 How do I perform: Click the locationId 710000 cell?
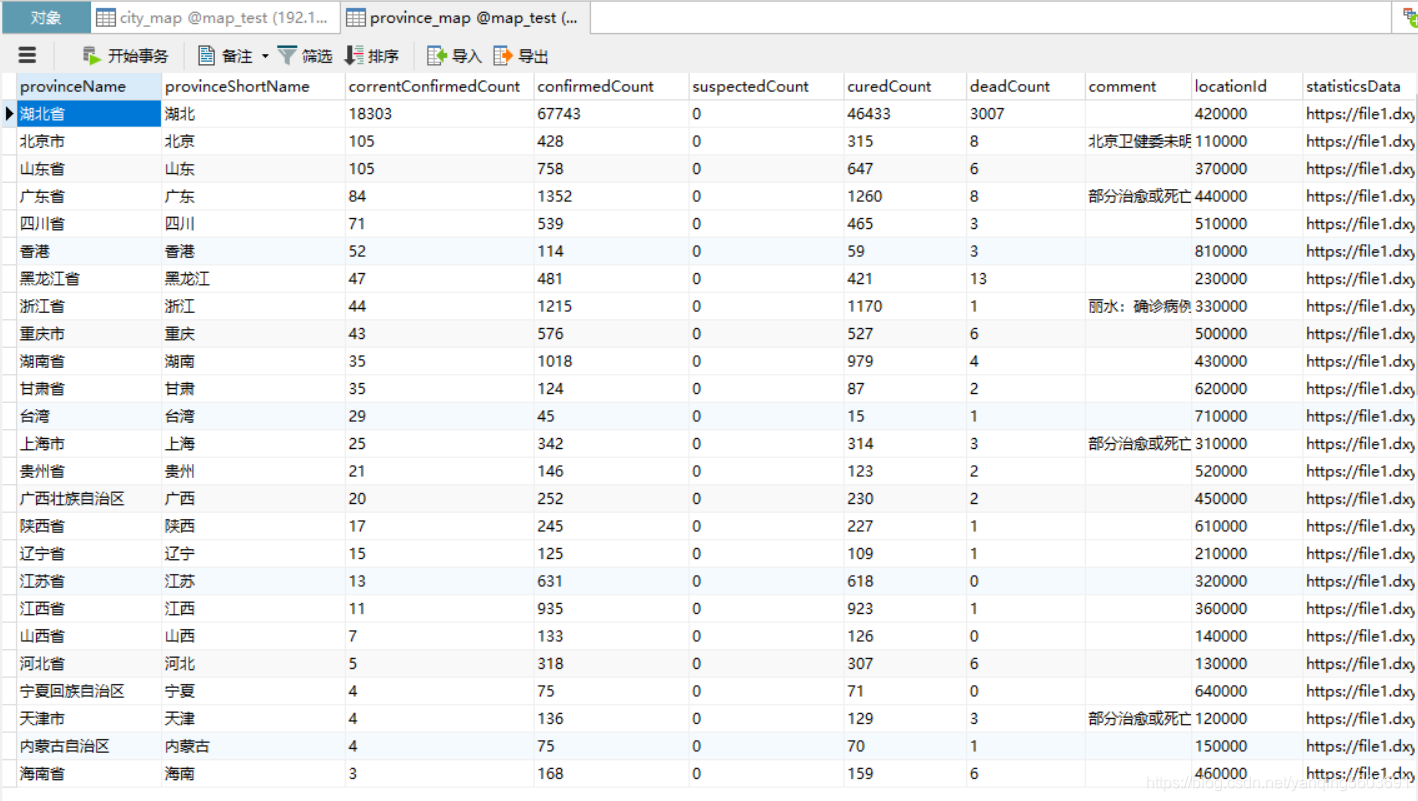point(1247,416)
